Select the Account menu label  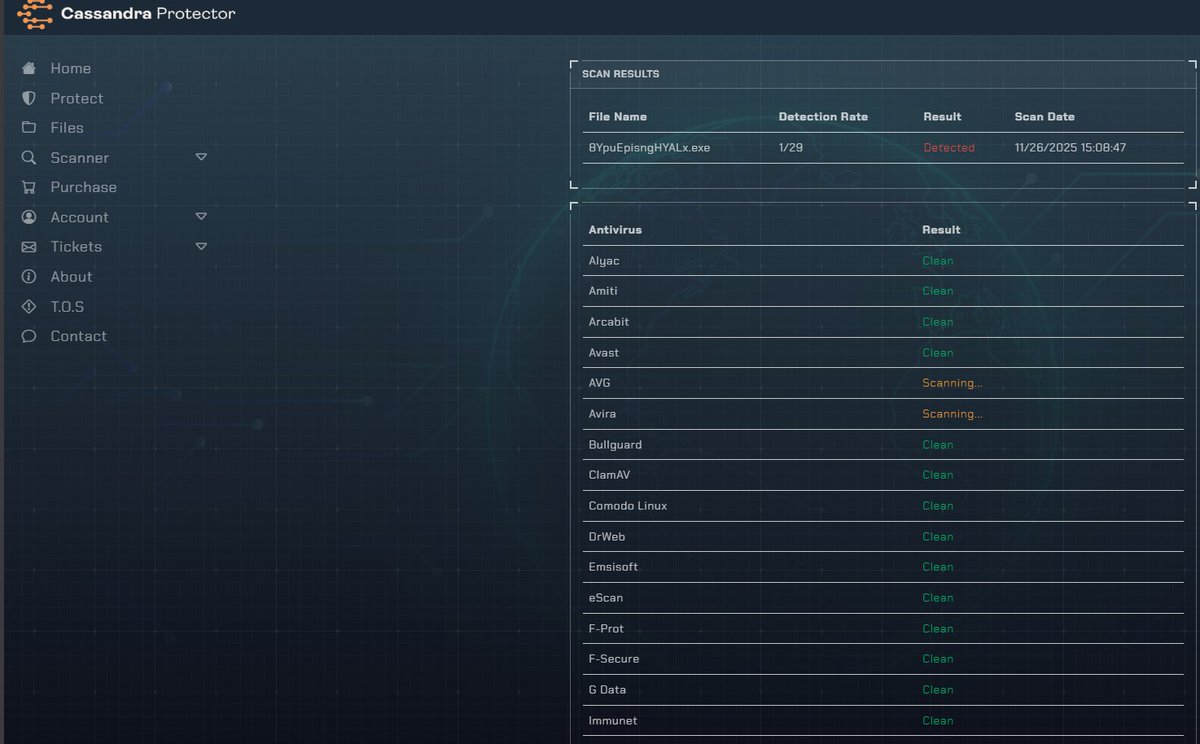[x=80, y=217]
